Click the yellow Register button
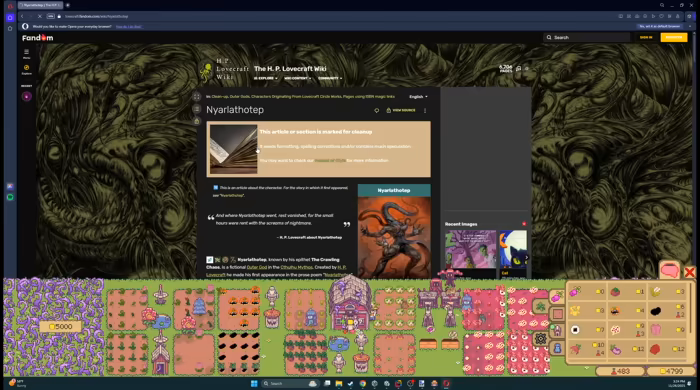The image size is (700, 390). 674,37
